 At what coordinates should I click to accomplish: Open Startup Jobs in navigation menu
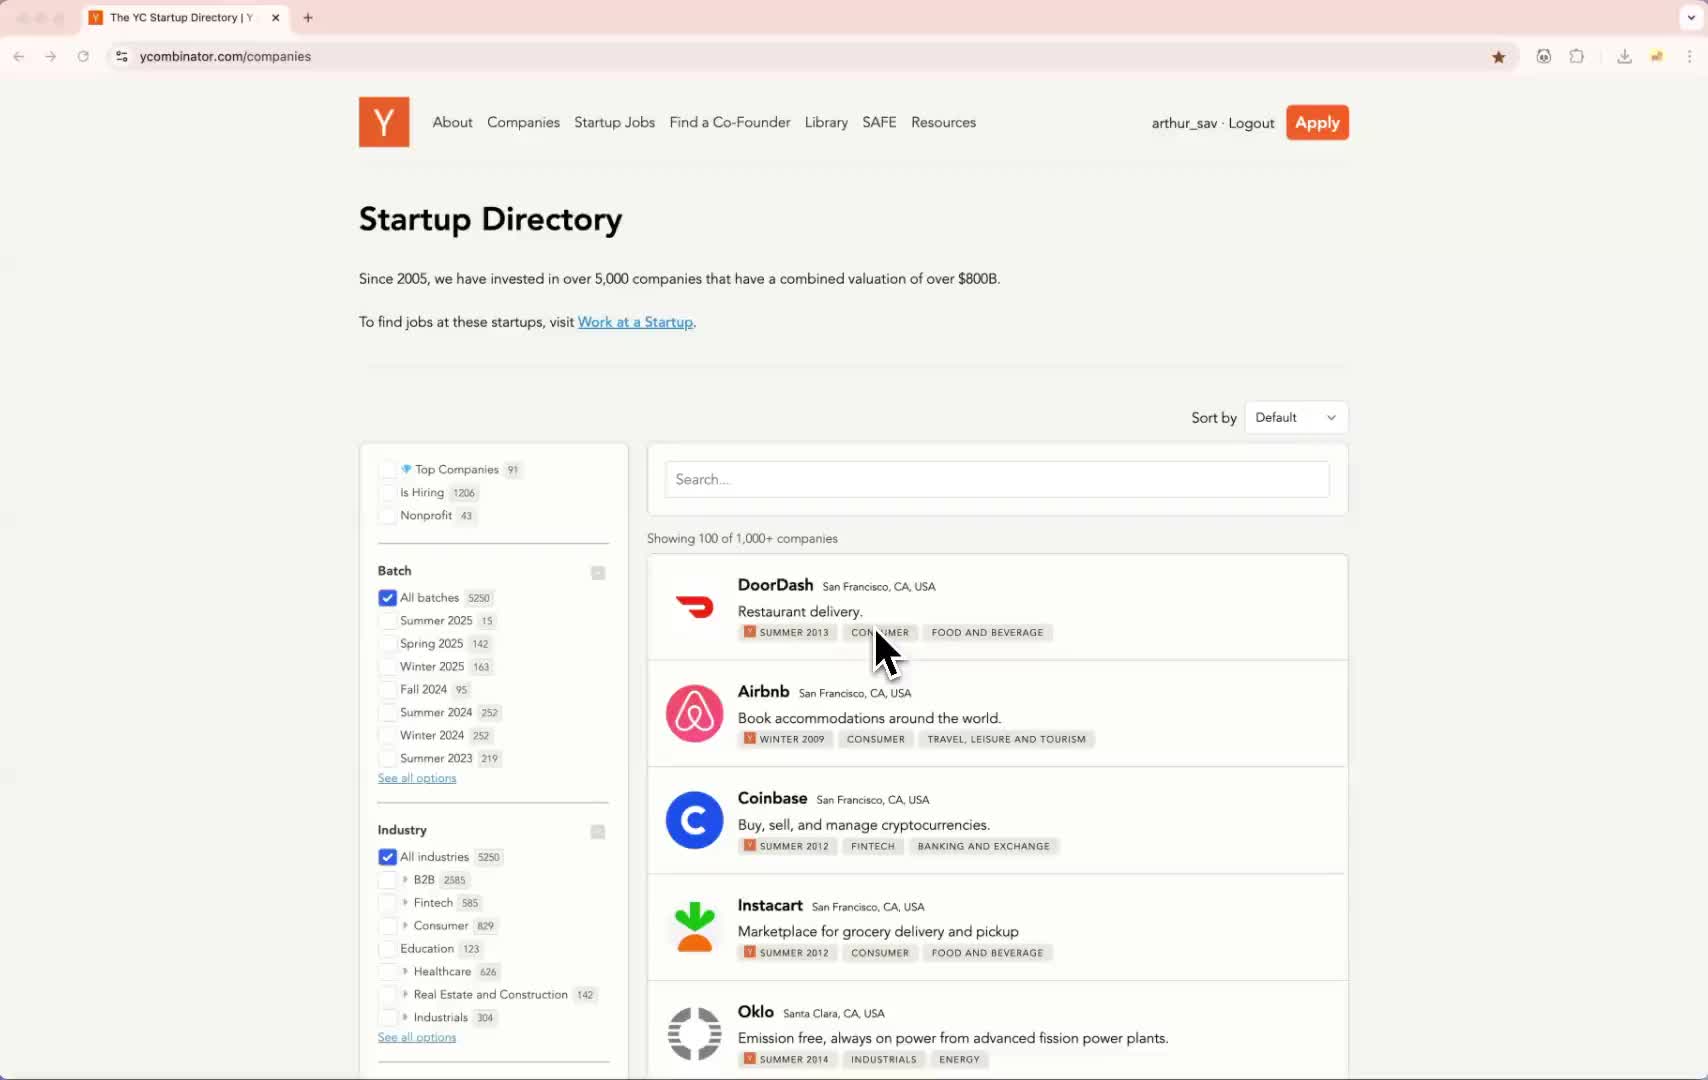pos(614,122)
